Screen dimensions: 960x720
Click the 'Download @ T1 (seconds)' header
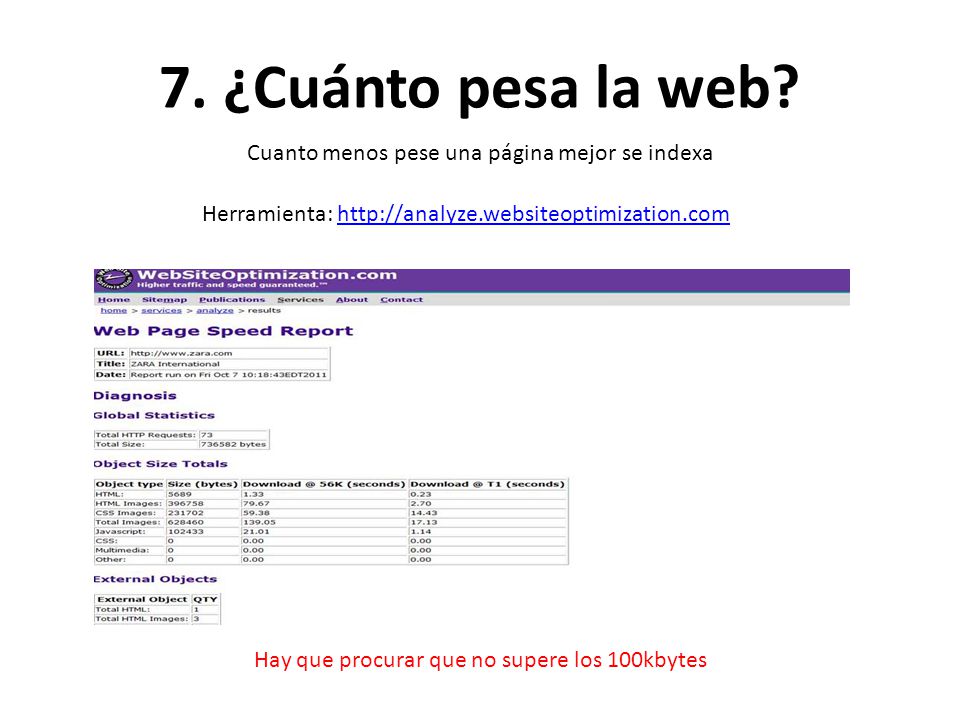tap(488, 484)
